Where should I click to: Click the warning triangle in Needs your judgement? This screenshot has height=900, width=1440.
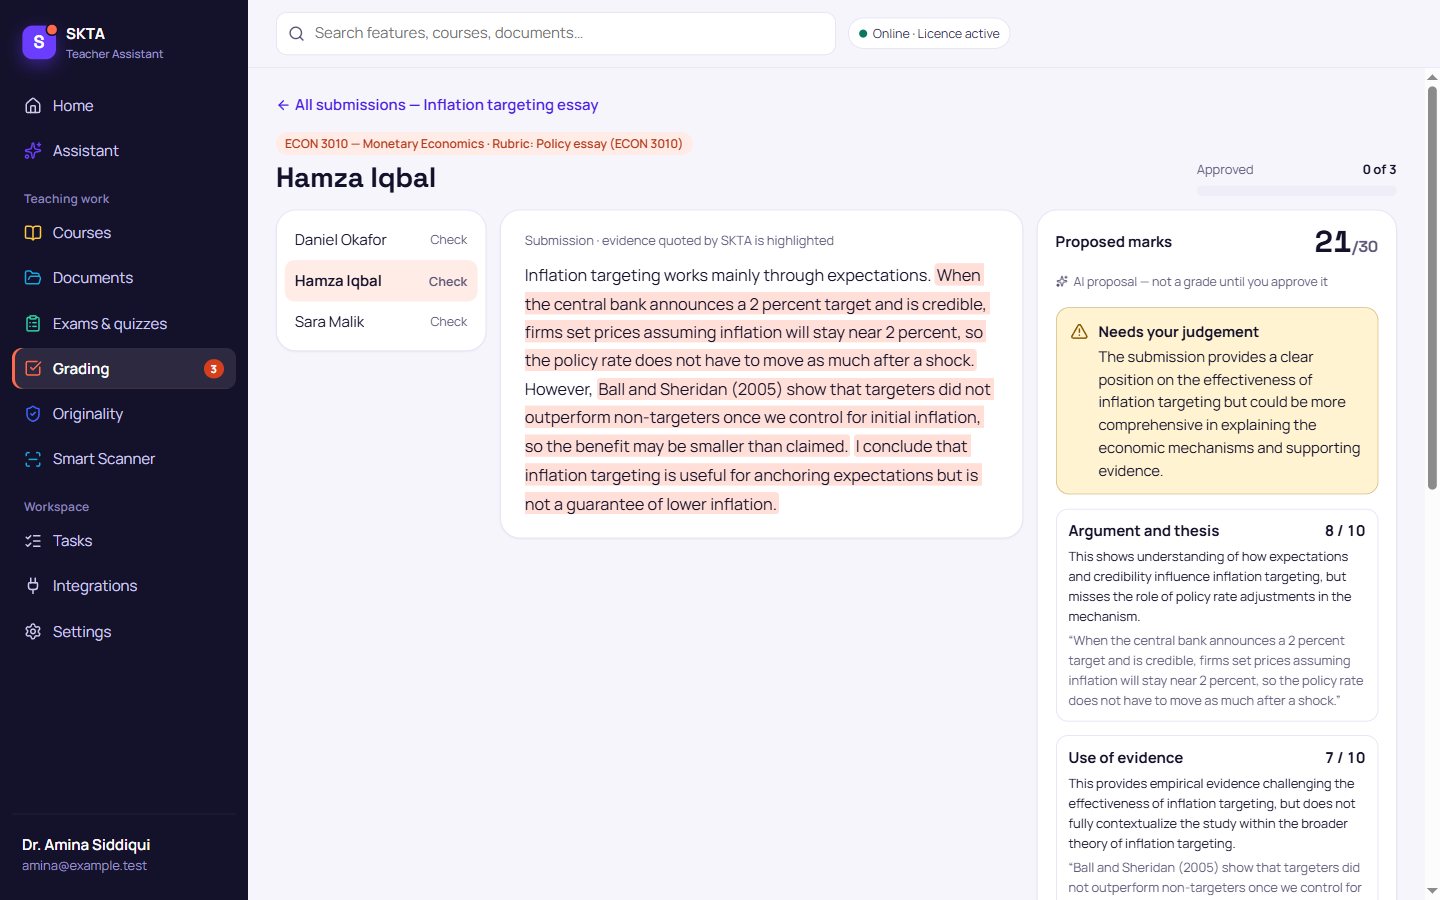(1079, 332)
